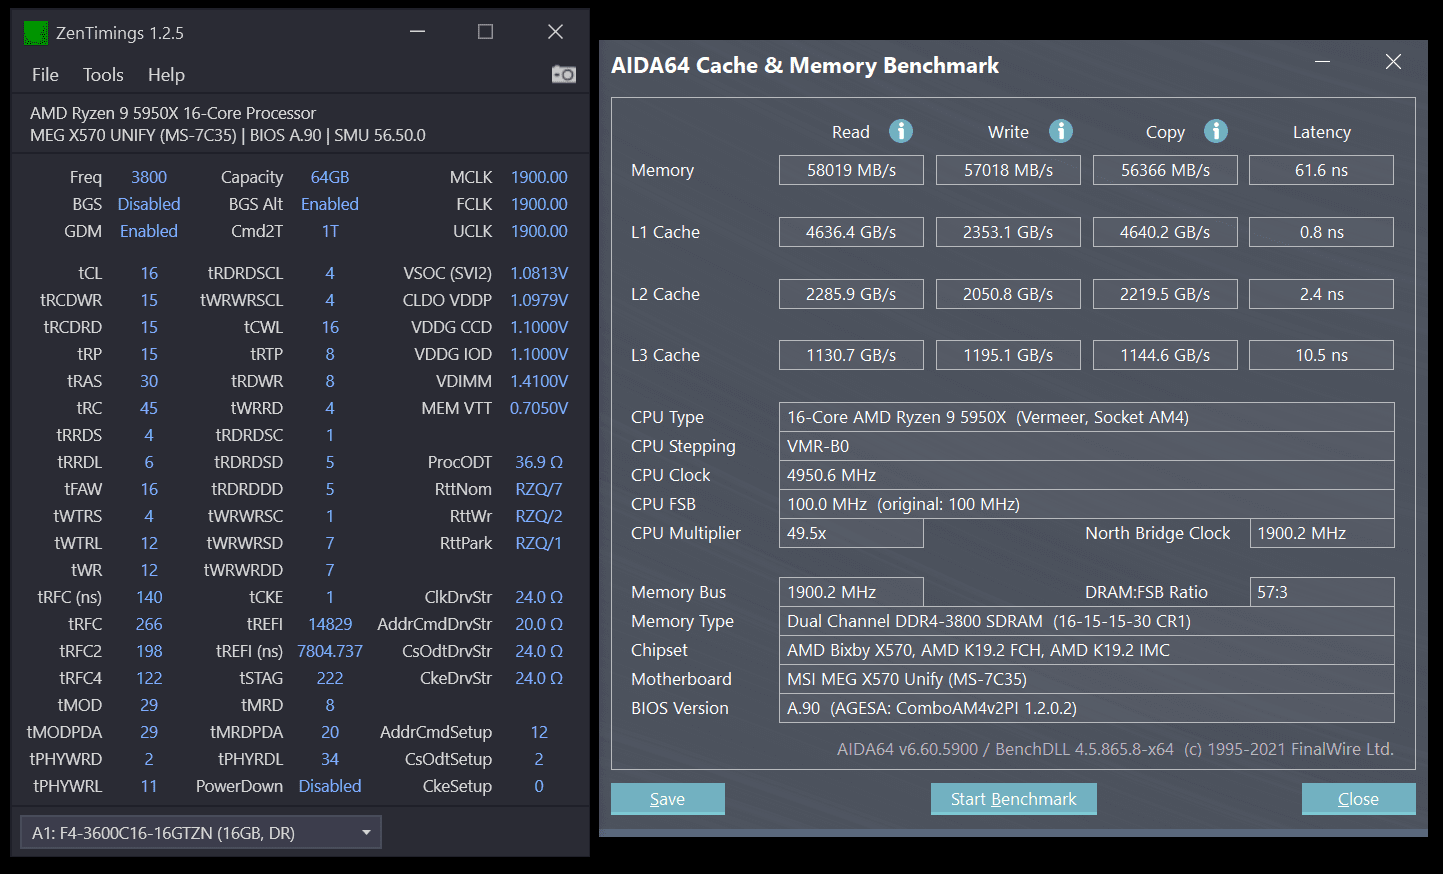Click the tRFC (ns) value 140

[x=149, y=597]
